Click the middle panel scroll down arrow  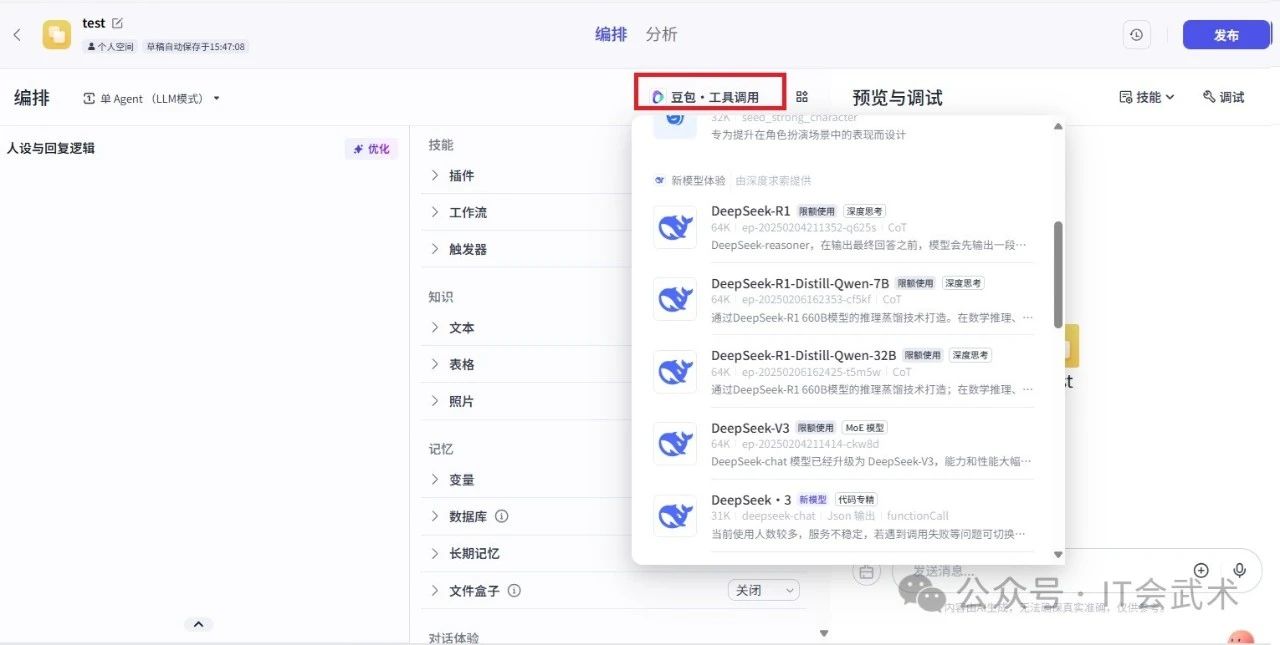coord(823,633)
